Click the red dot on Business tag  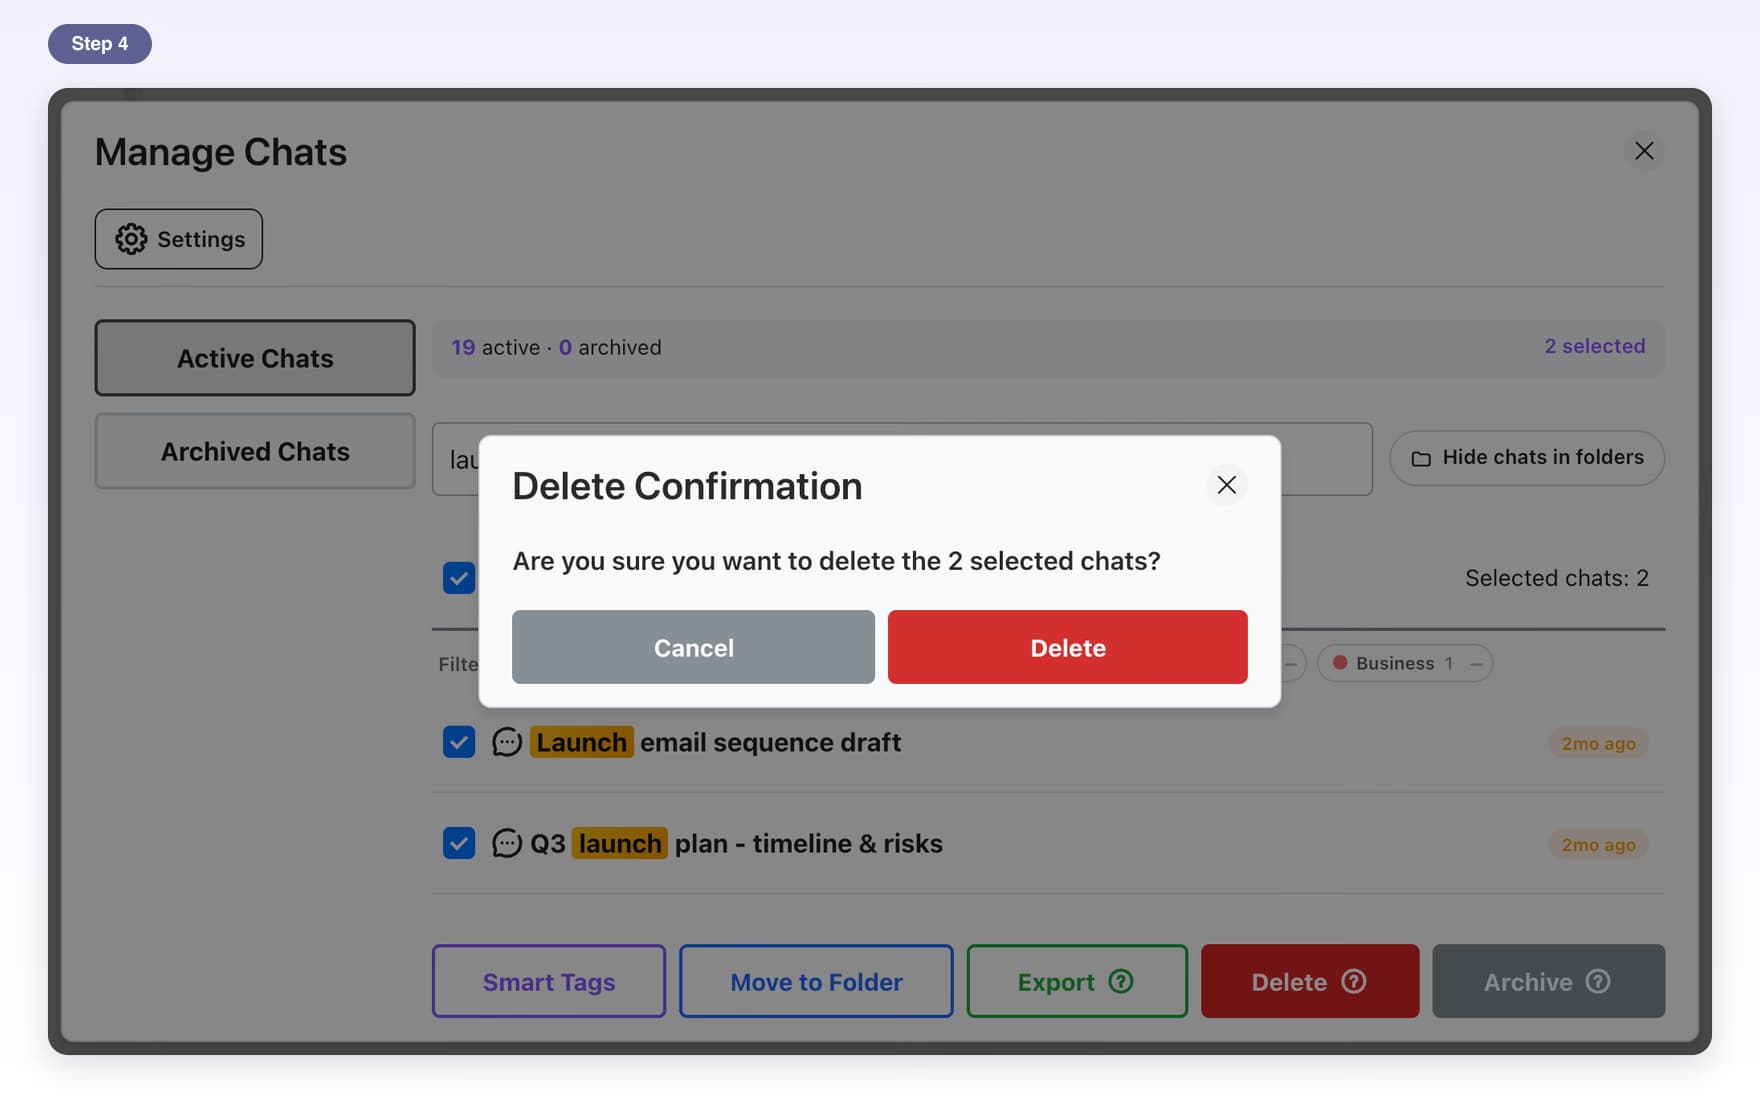[x=1340, y=662]
